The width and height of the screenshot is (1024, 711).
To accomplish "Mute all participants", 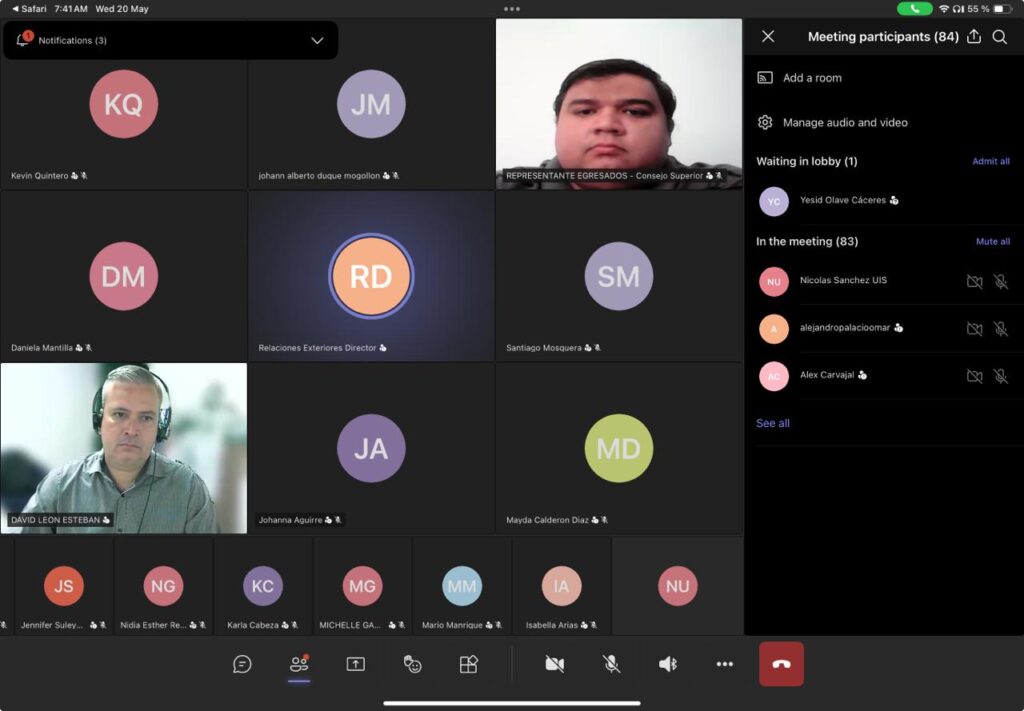I will coord(993,242).
